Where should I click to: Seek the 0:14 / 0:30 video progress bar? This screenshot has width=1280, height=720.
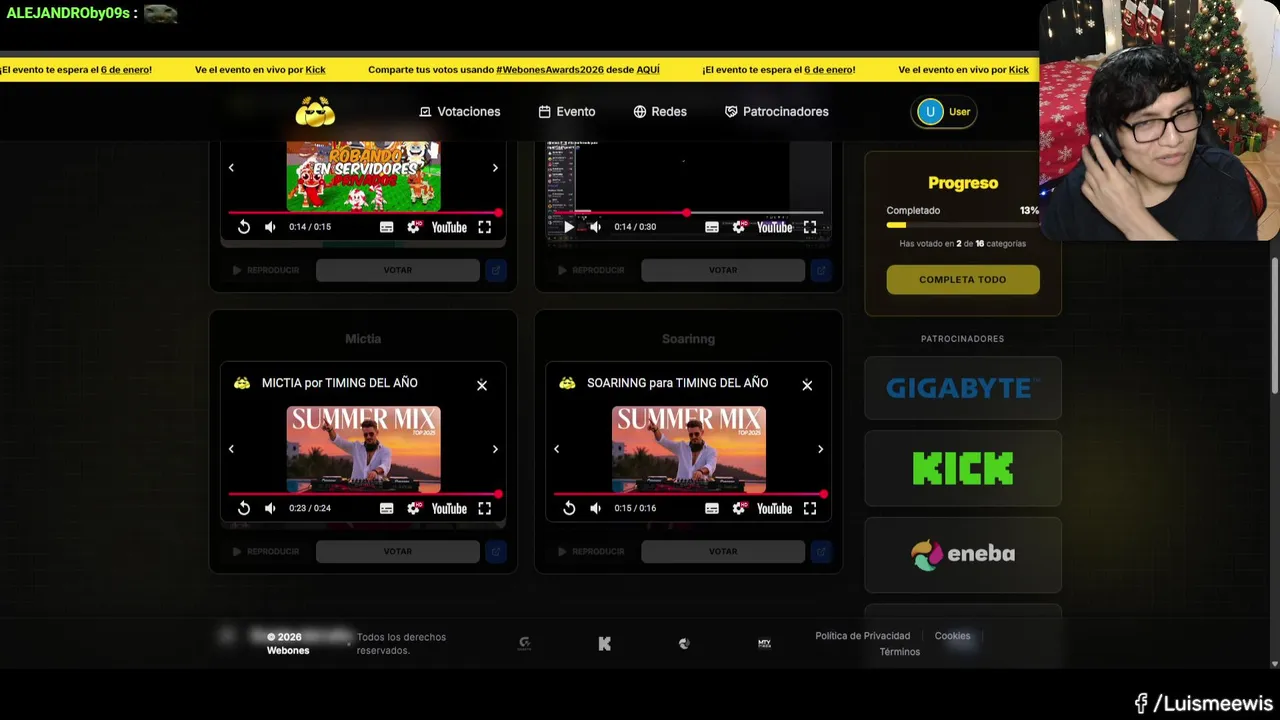[688, 213]
